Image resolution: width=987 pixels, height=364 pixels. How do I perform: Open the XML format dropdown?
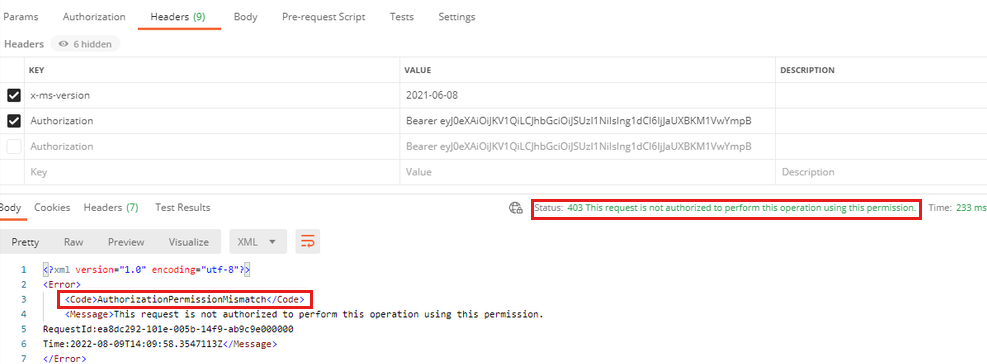pos(258,242)
